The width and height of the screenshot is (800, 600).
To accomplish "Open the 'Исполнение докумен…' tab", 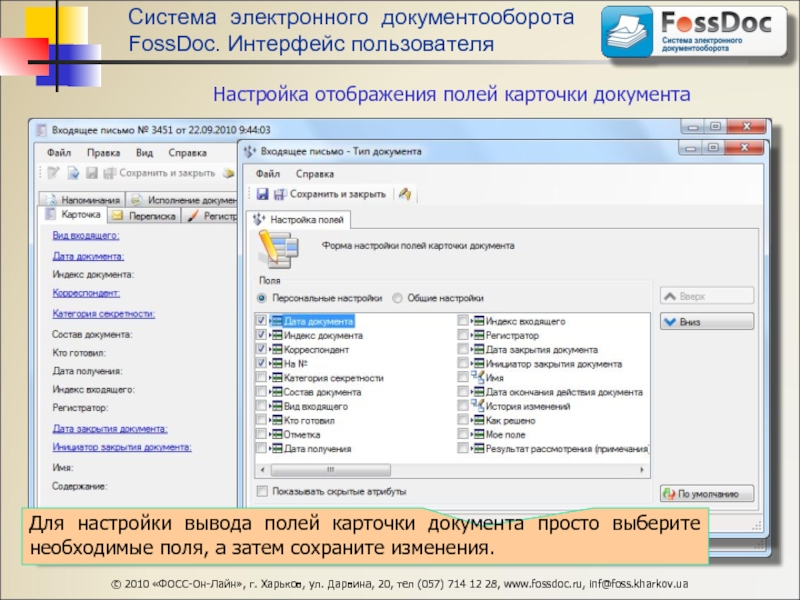I will click(x=182, y=199).
